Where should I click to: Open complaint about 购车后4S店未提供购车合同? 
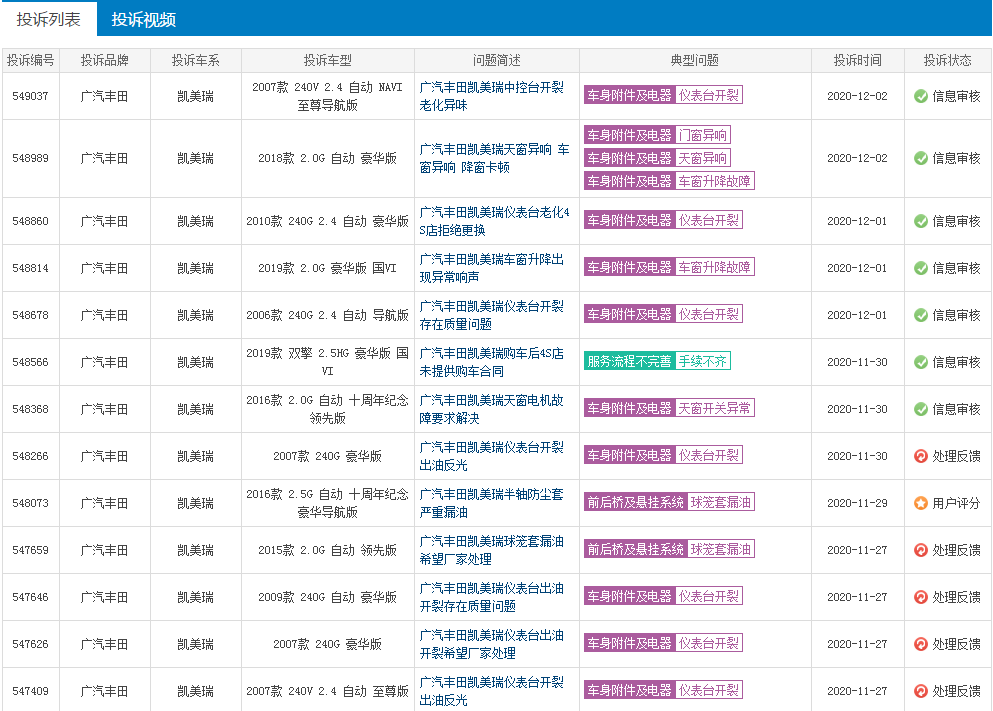(491, 362)
